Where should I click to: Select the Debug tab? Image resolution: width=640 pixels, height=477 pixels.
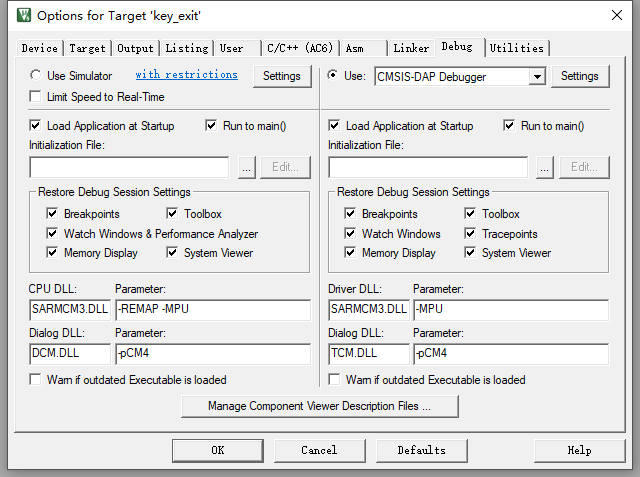(x=460, y=47)
